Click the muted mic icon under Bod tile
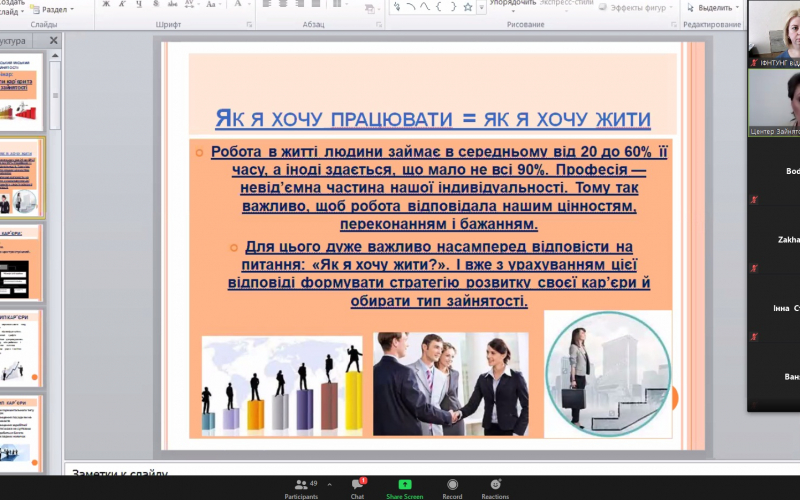 pyautogui.click(x=754, y=199)
